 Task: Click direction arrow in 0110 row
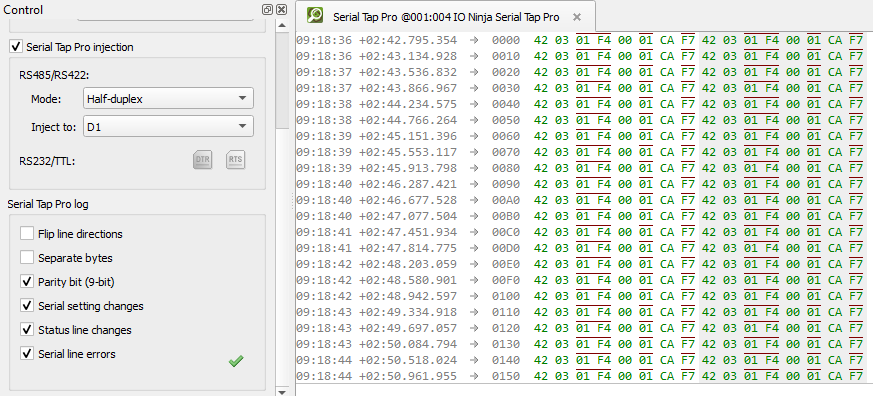pyautogui.click(x=474, y=312)
